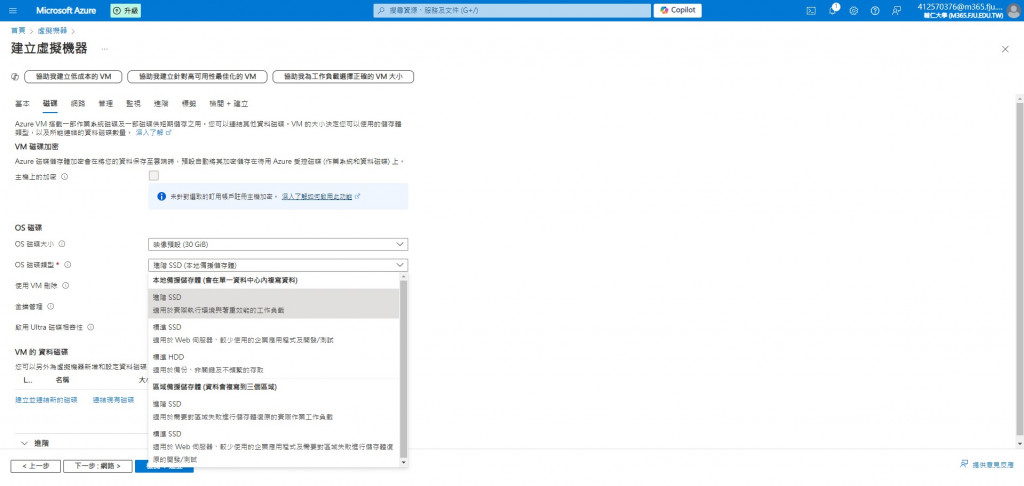Click the 本地備援儲存體 group heading
1024x486 pixels.
[225, 280]
